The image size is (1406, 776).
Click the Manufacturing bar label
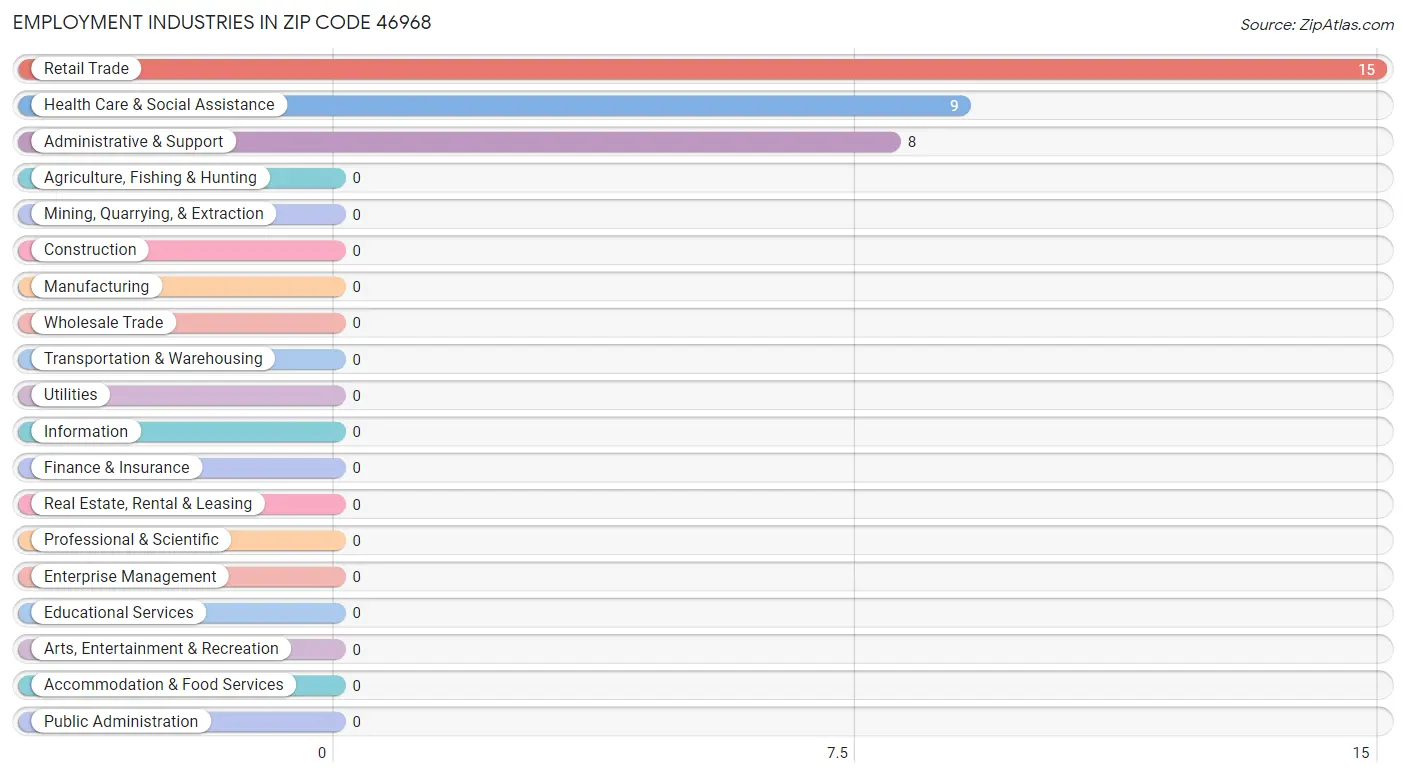[x=96, y=287]
